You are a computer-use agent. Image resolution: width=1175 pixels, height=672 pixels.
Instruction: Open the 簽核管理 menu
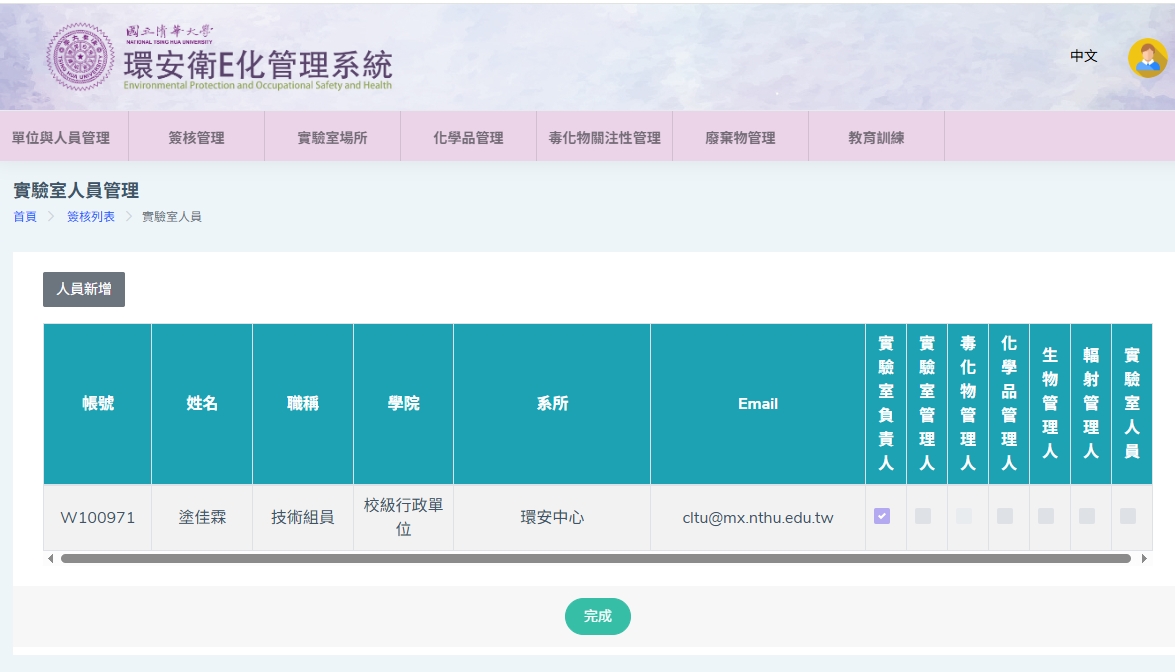[x=196, y=138]
